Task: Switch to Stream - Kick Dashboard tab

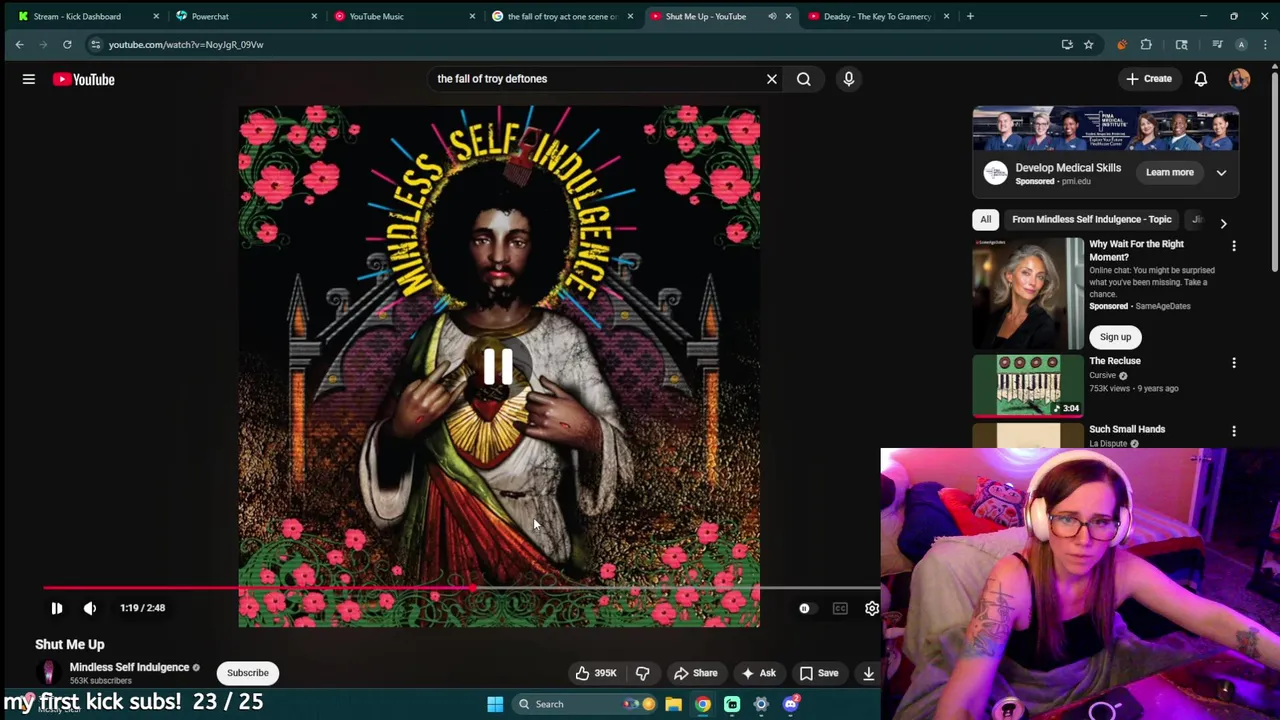Action: (77, 16)
